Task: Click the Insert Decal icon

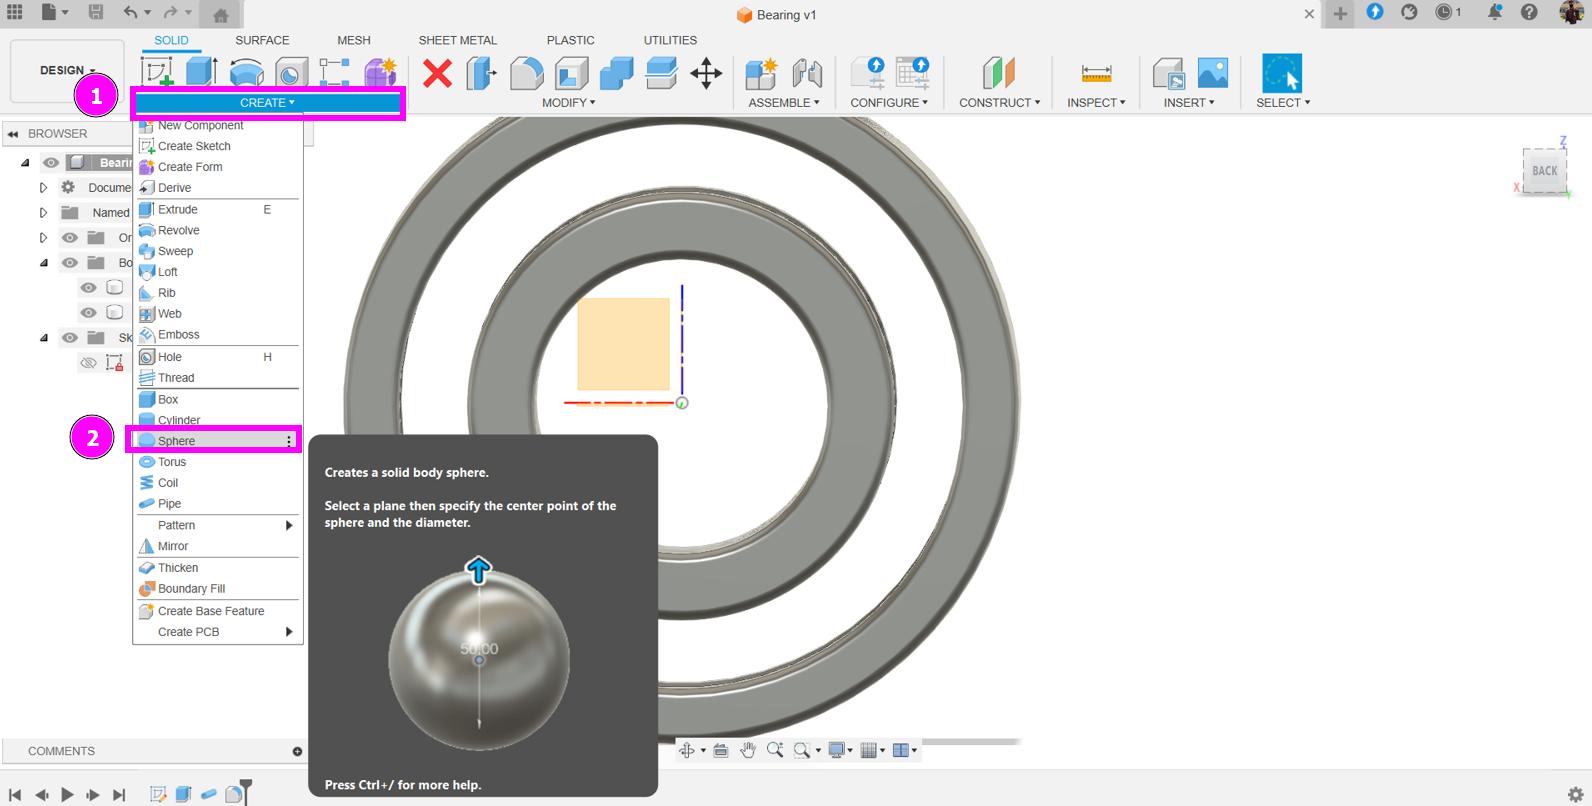Action: coord(1168,73)
